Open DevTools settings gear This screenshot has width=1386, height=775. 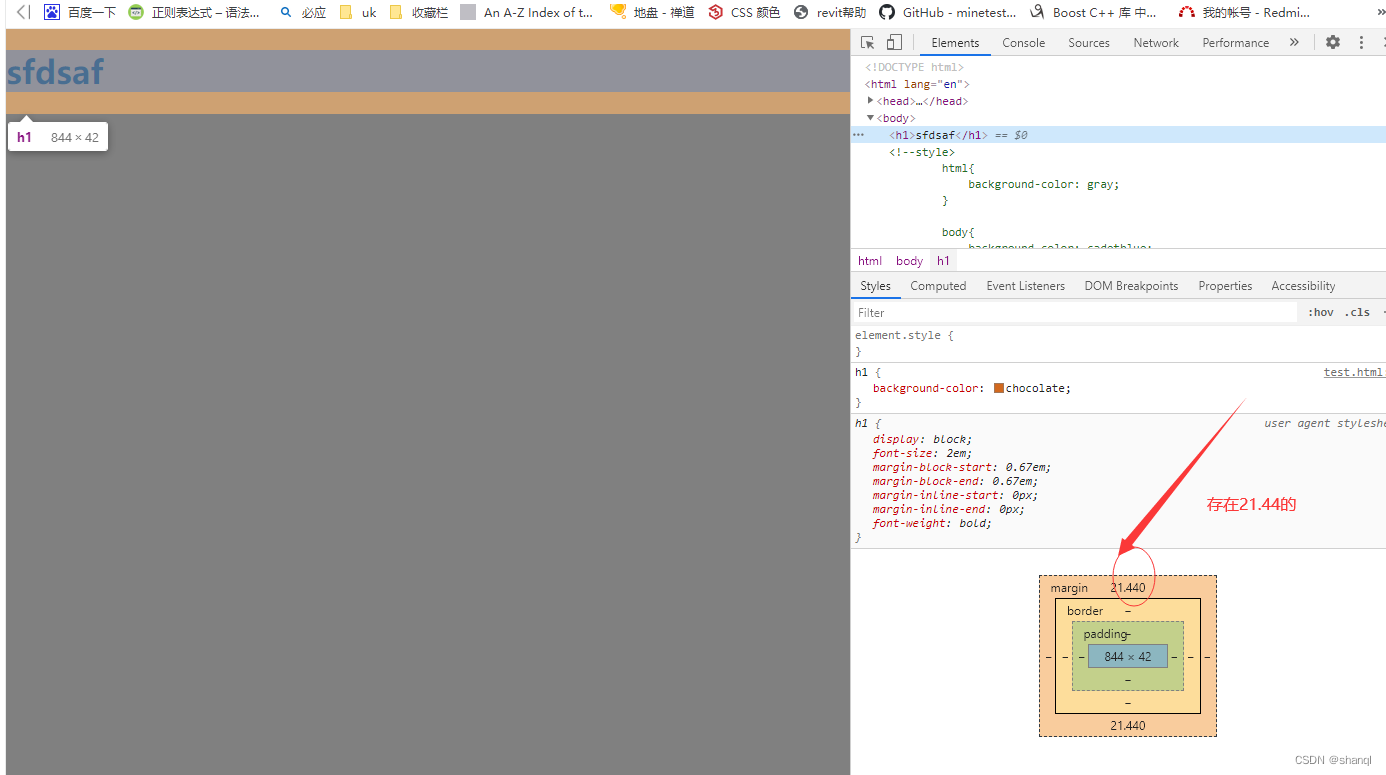click(x=1333, y=42)
